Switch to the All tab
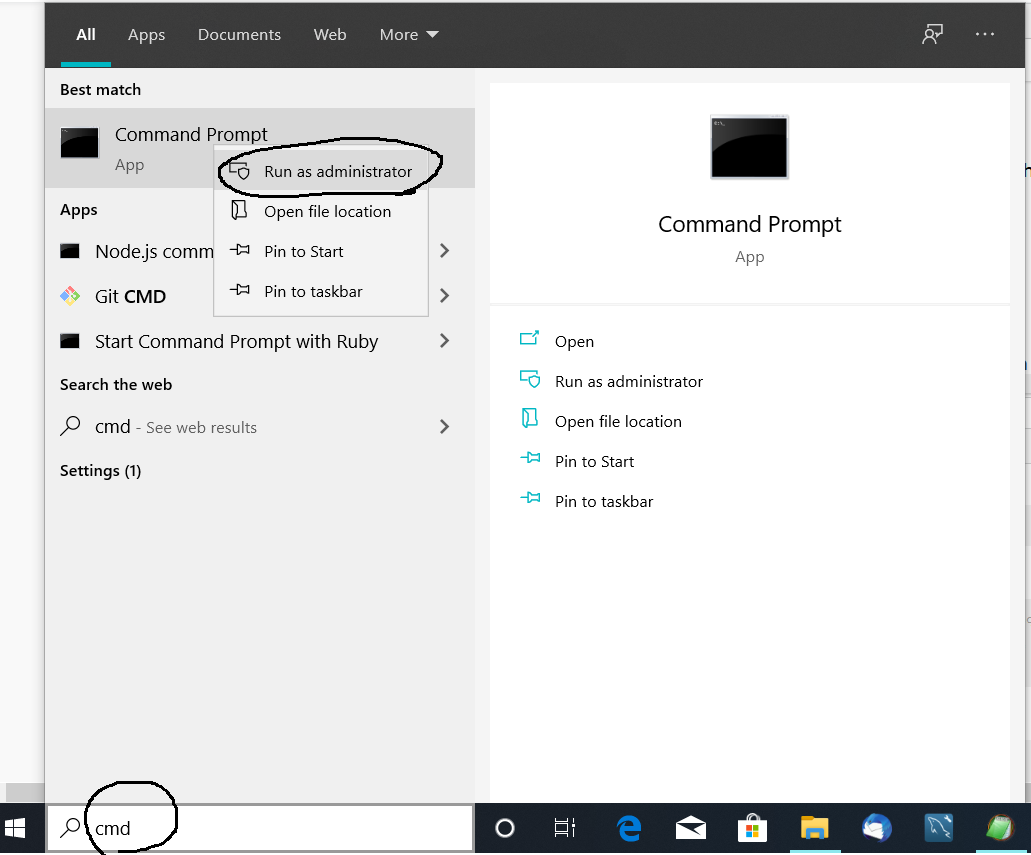This screenshot has width=1031, height=855. 86,34
